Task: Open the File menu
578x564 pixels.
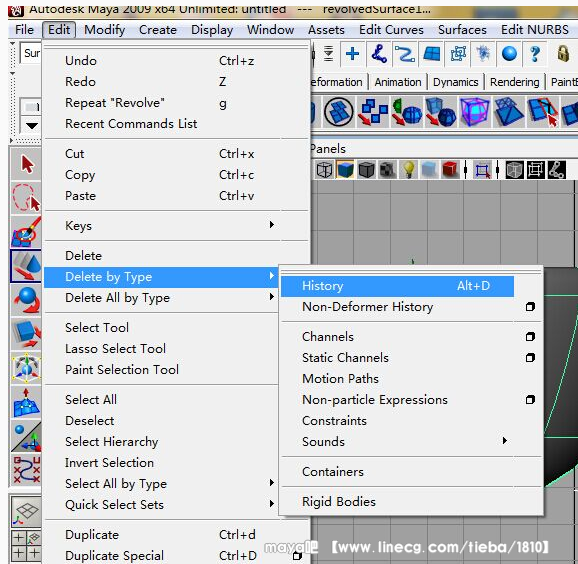Action: pos(24,29)
